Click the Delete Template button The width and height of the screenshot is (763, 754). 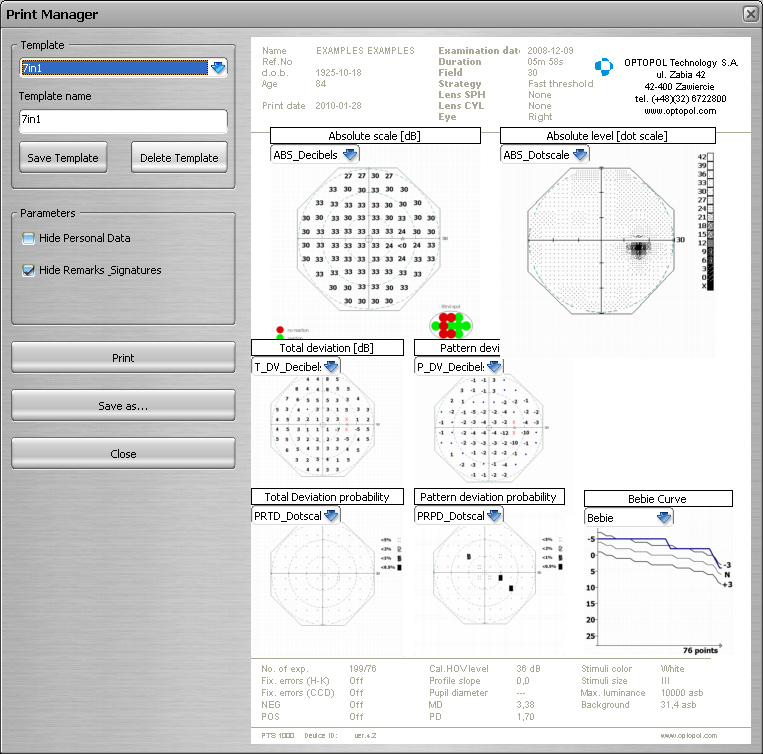click(x=179, y=158)
